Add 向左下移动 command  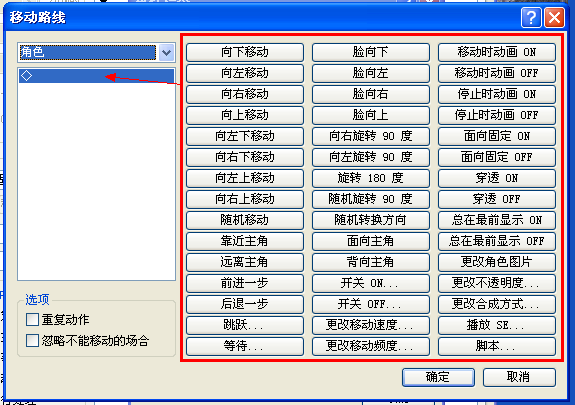(245, 136)
